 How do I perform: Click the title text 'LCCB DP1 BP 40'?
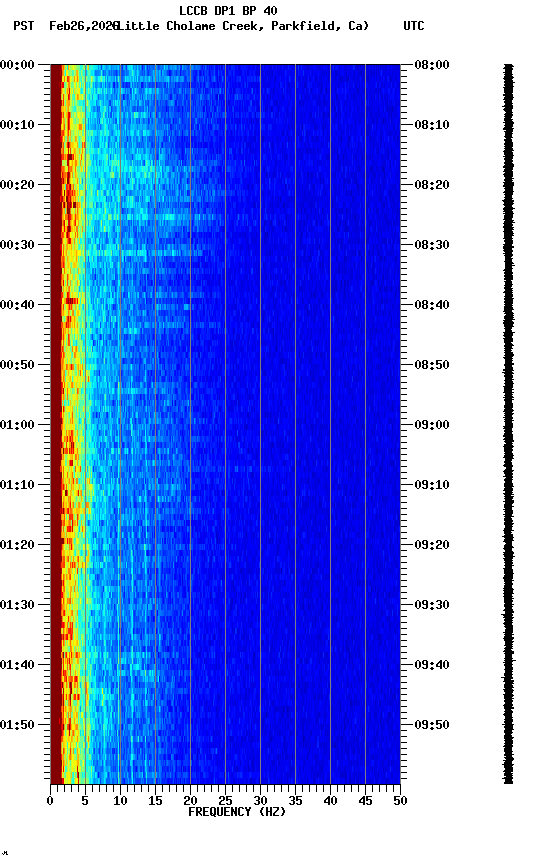[228, 10]
